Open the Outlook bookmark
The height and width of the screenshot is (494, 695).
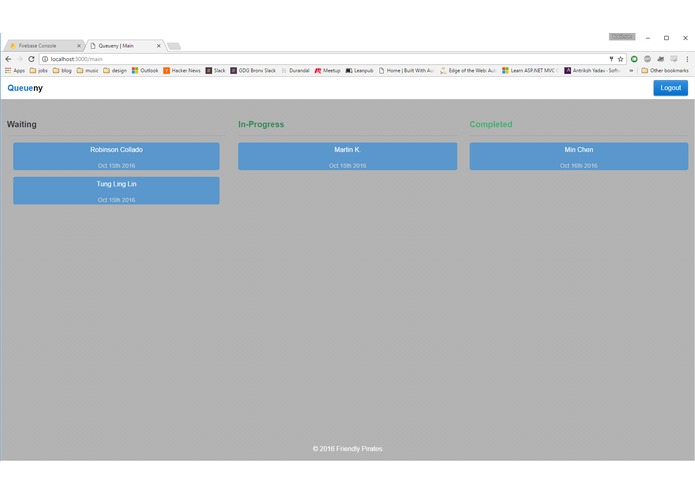145,70
